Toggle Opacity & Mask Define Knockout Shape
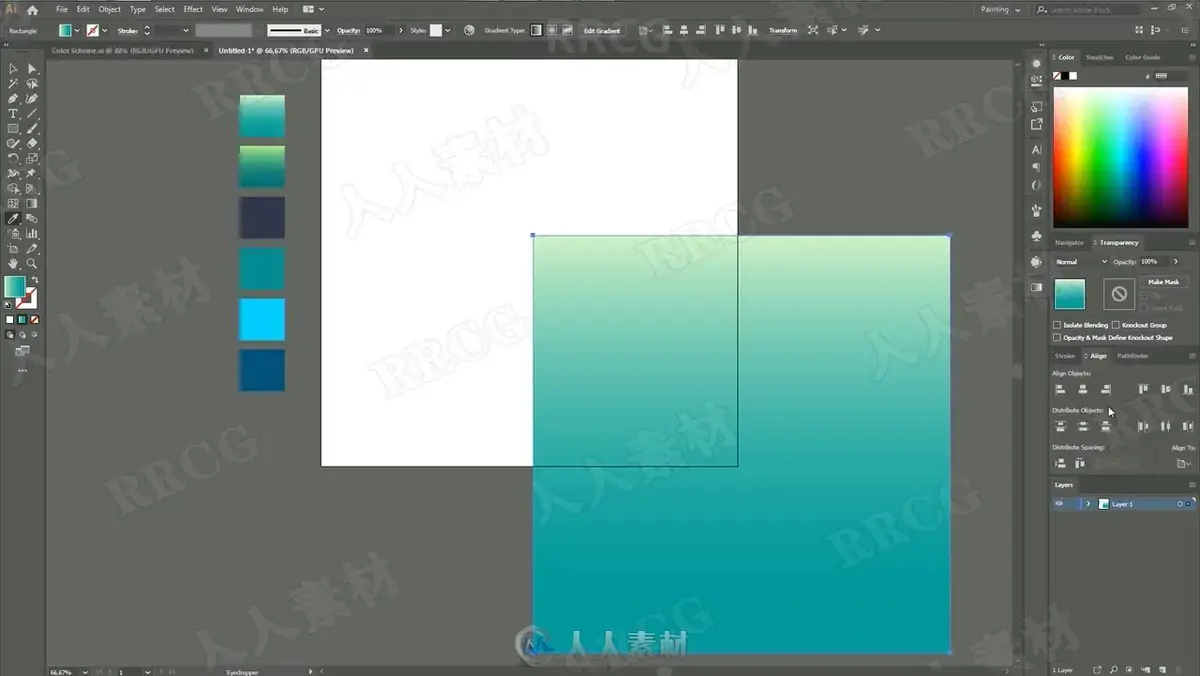This screenshot has width=1200, height=676. coord(1057,337)
